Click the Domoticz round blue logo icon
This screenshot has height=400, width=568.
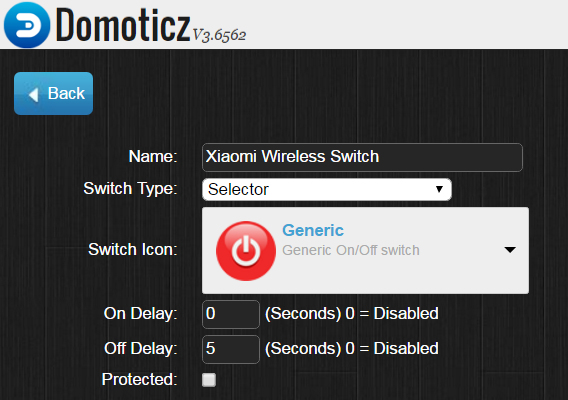click(27, 25)
